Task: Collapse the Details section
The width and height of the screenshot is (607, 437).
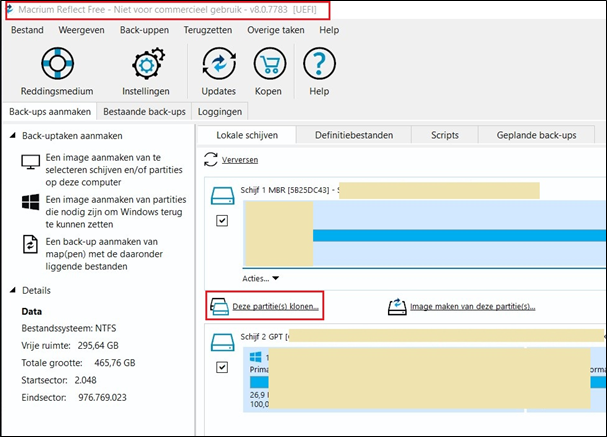Action: [x=13, y=291]
